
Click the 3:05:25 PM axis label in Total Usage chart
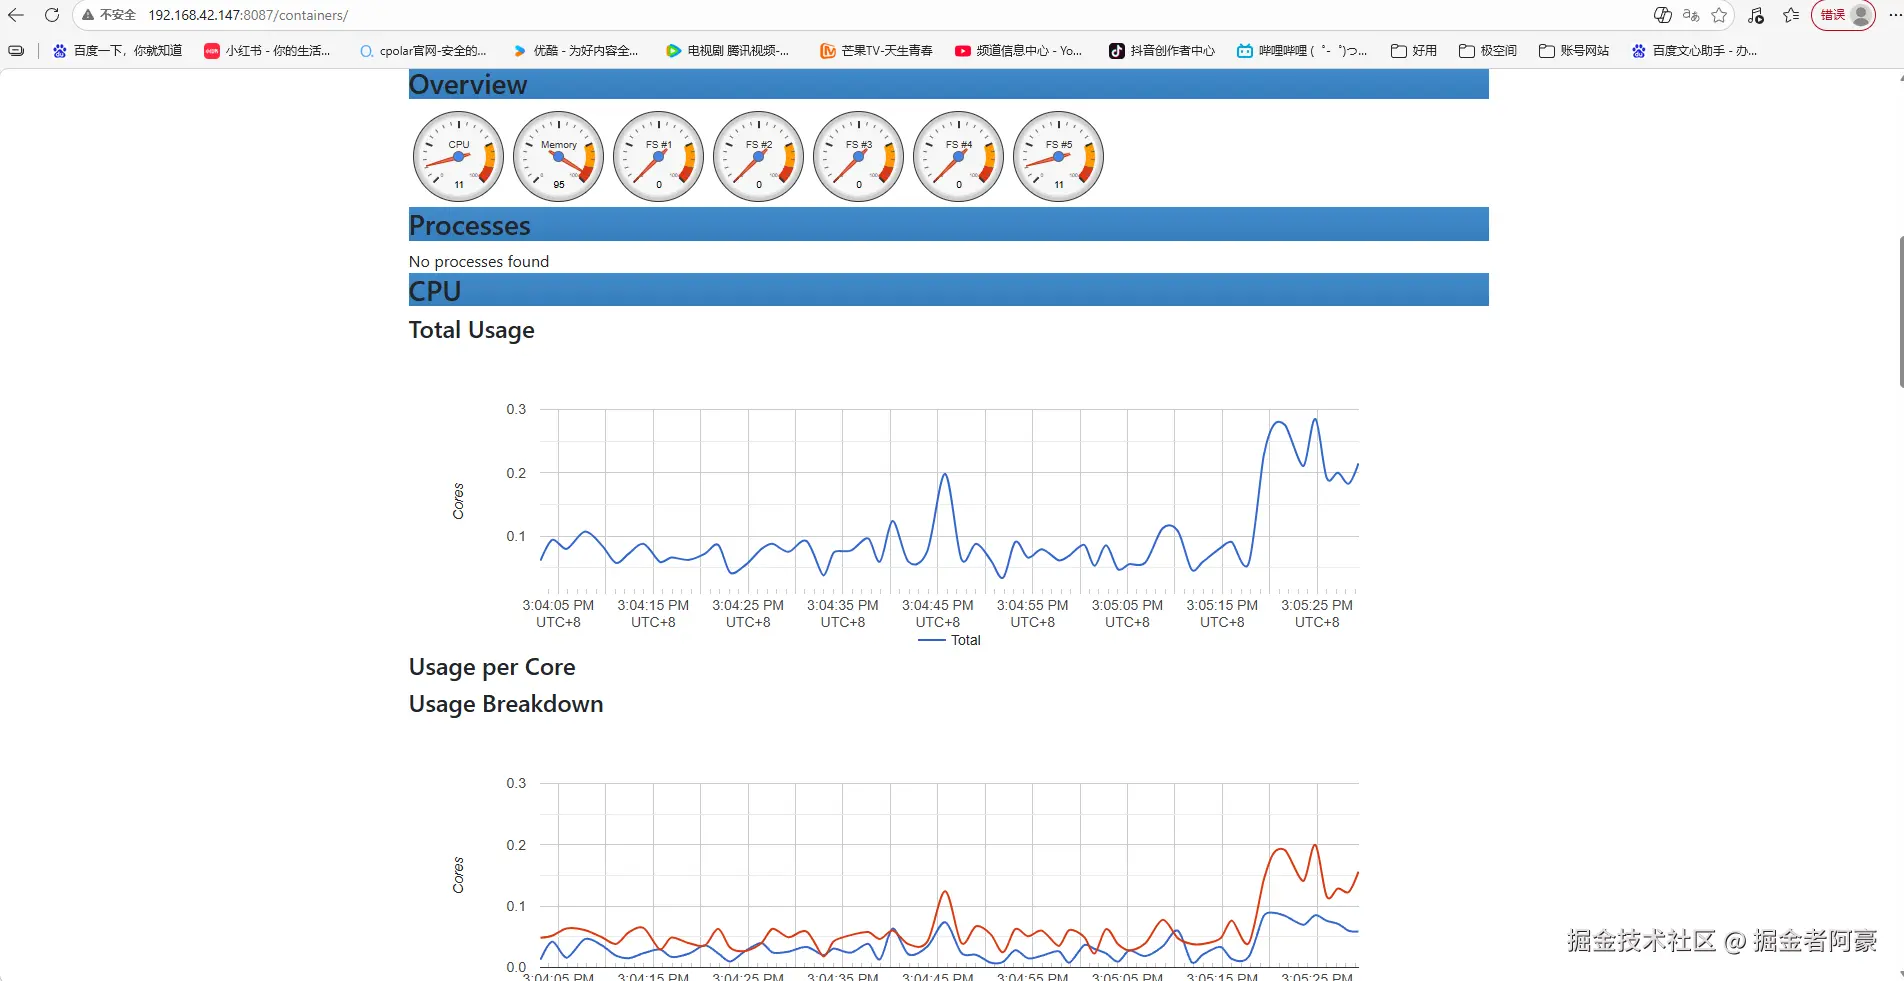click(1317, 613)
